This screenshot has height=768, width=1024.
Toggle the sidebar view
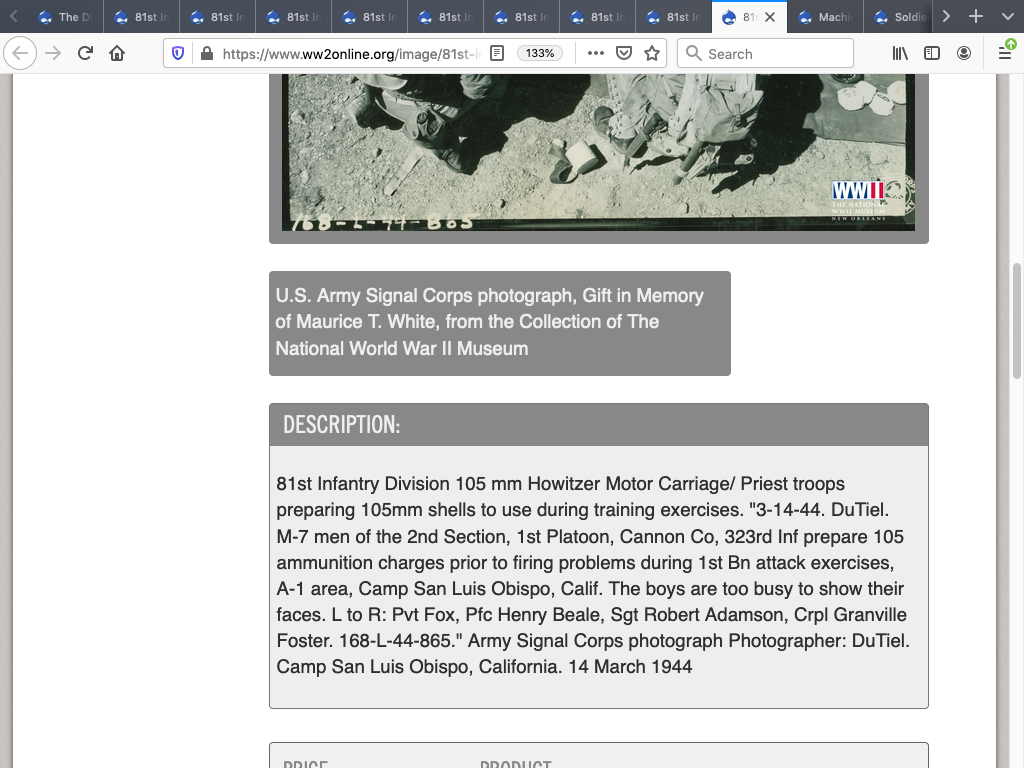(x=932, y=53)
